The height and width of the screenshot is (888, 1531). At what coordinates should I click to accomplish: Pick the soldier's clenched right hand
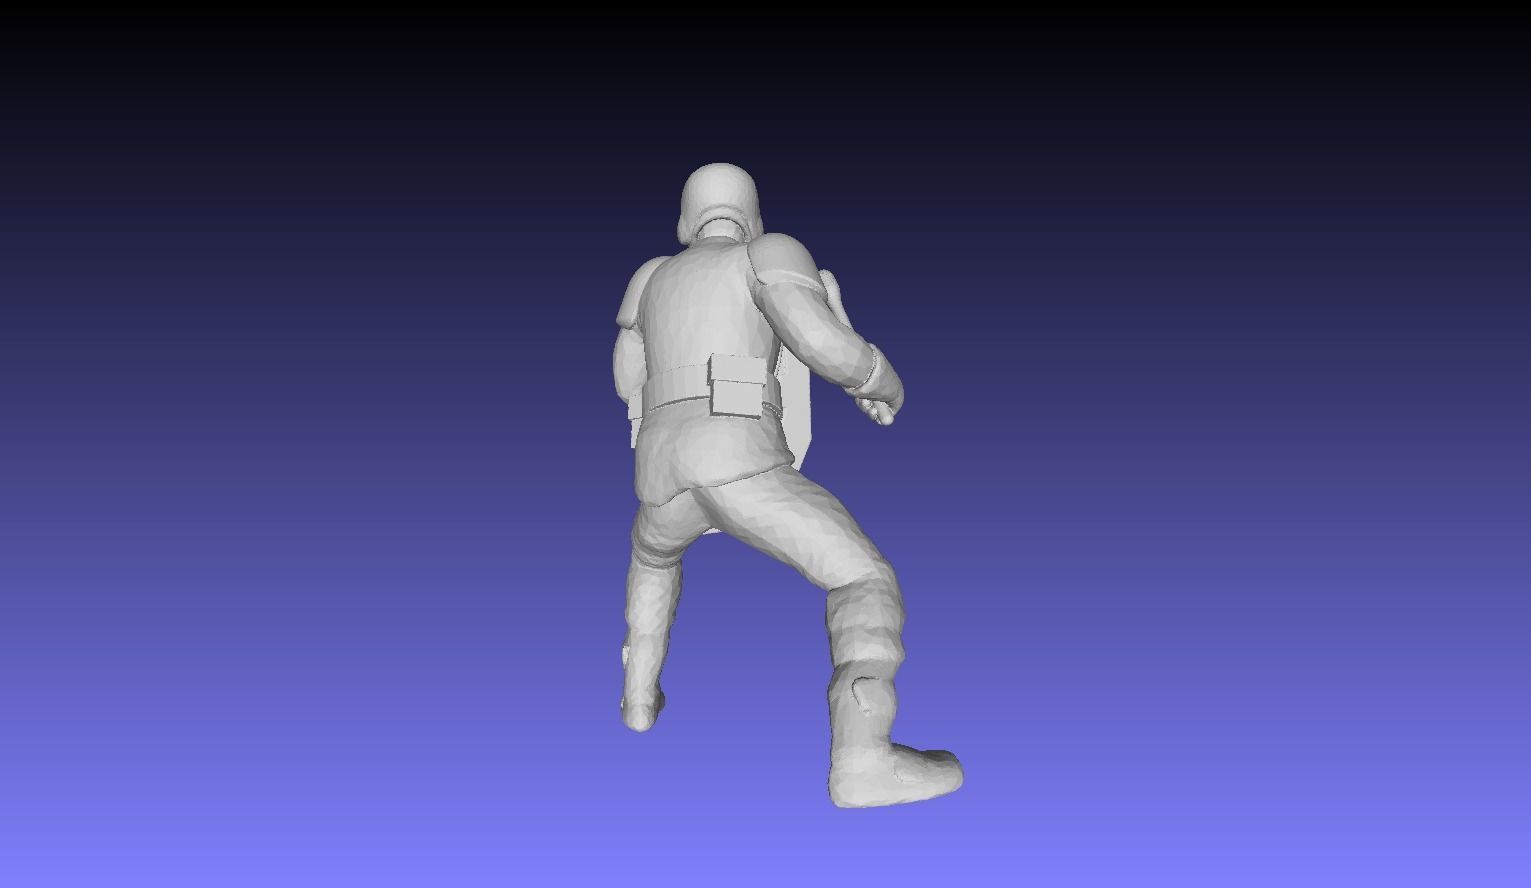pyautogui.click(x=881, y=397)
